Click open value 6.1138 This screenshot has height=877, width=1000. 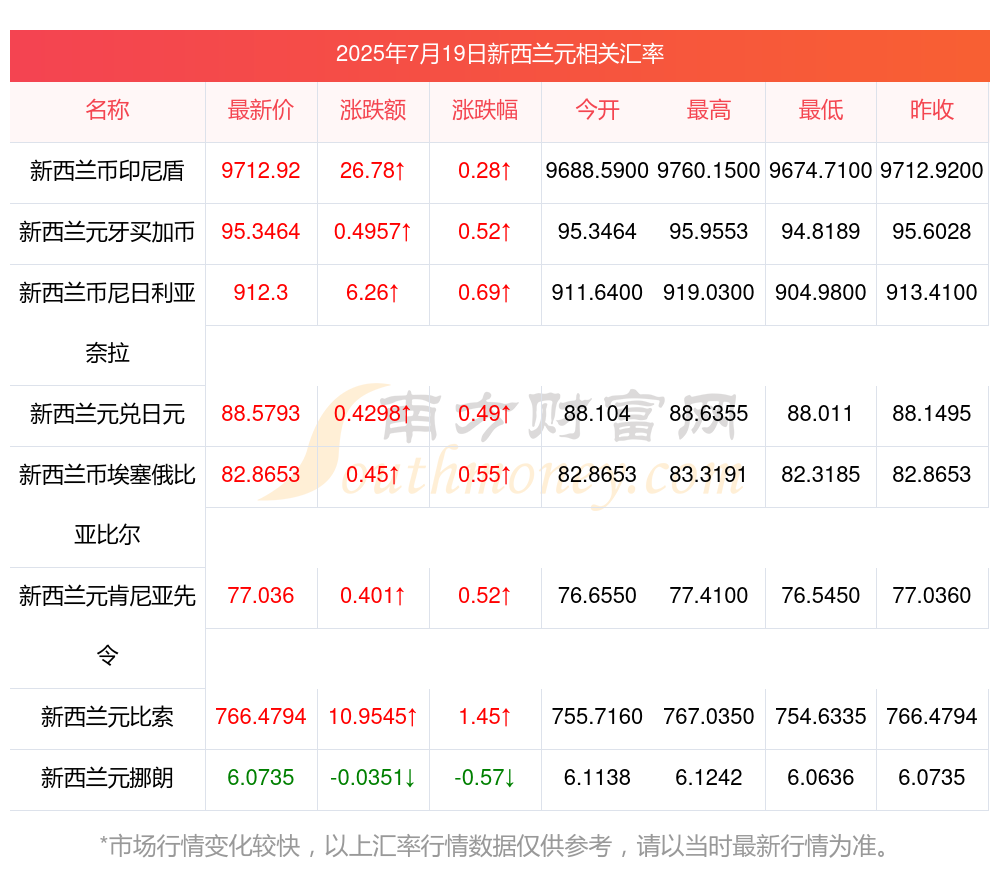click(x=597, y=778)
